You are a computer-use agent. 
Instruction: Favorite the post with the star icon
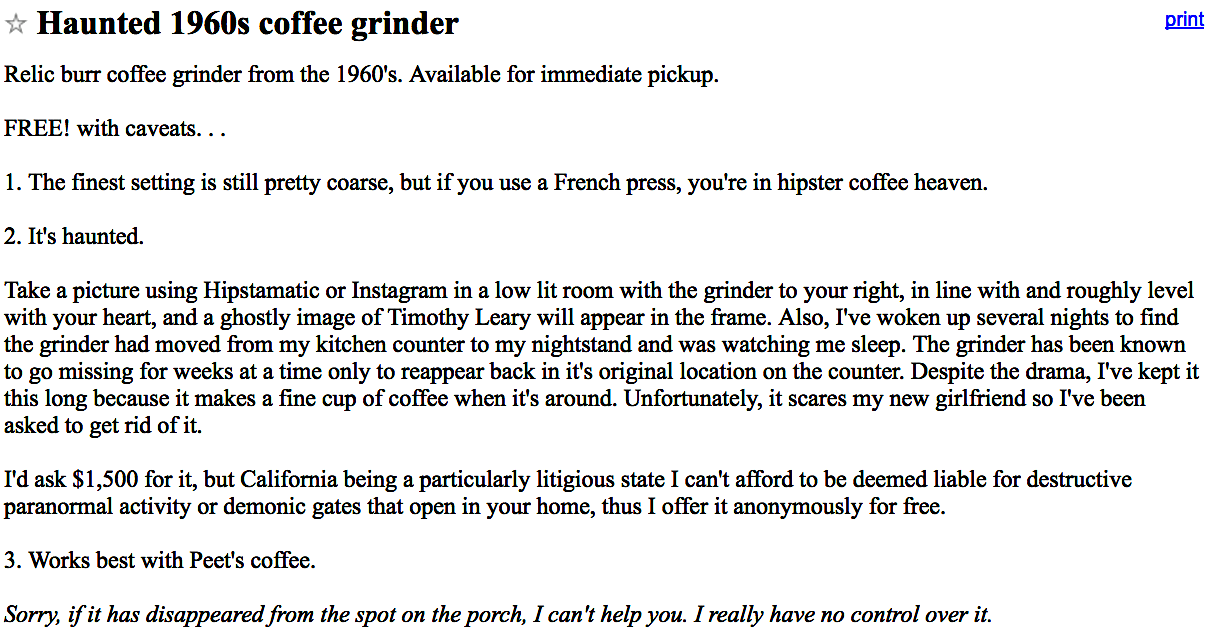point(16,25)
